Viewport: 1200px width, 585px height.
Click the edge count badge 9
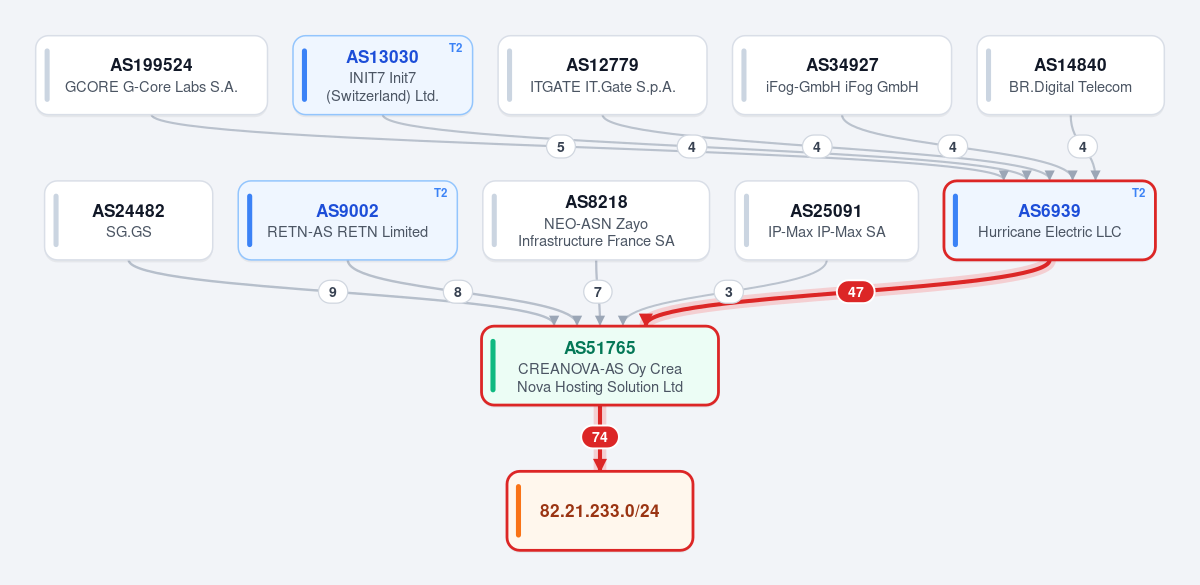click(333, 292)
